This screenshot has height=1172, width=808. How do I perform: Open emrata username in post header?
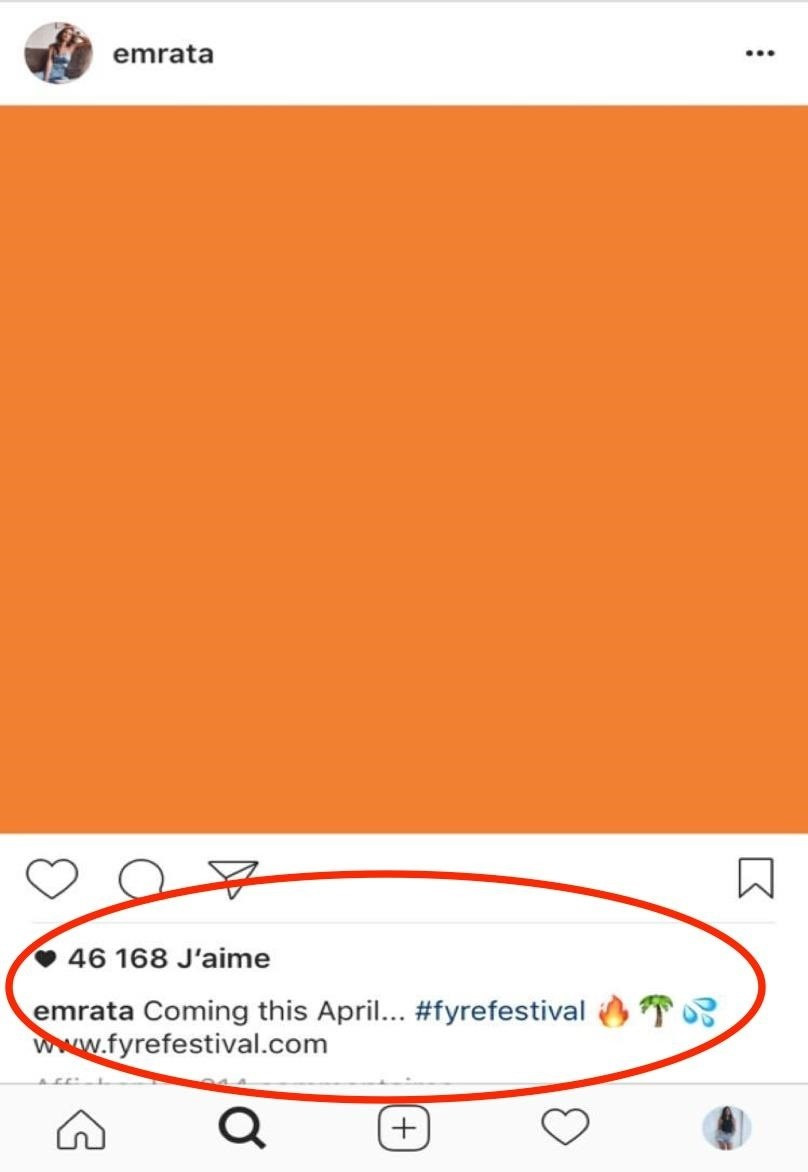163,54
